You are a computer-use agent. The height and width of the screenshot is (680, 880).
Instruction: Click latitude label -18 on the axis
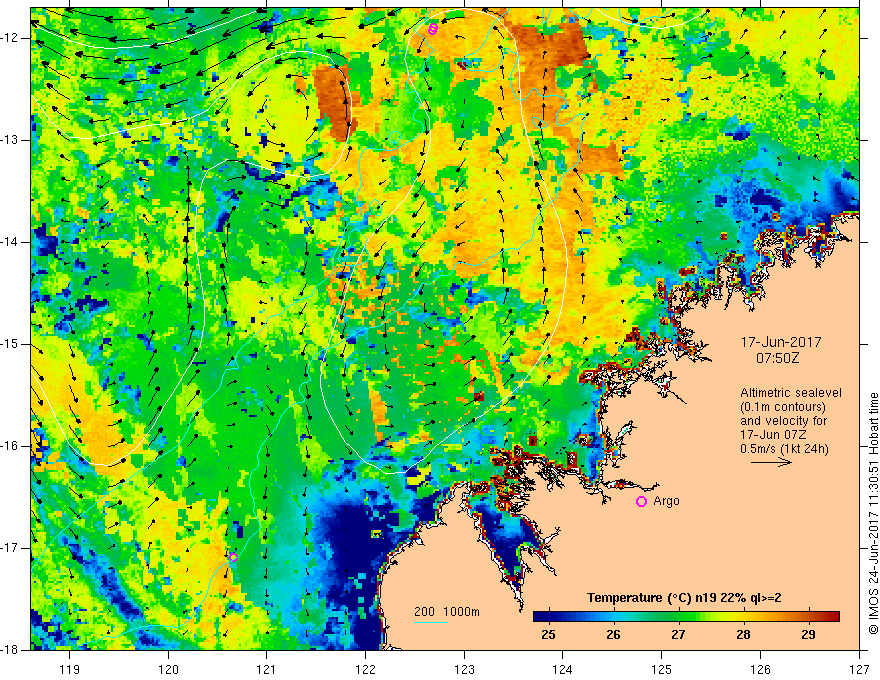pos(10,650)
